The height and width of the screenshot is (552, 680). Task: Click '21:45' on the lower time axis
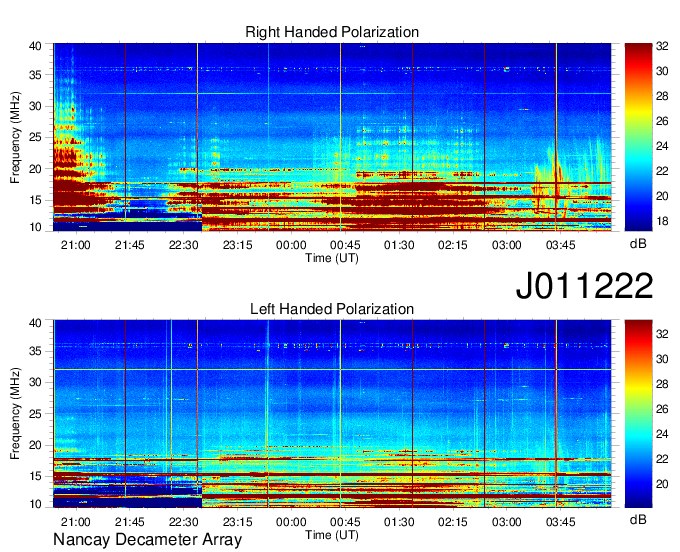pyautogui.click(x=129, y=522)
